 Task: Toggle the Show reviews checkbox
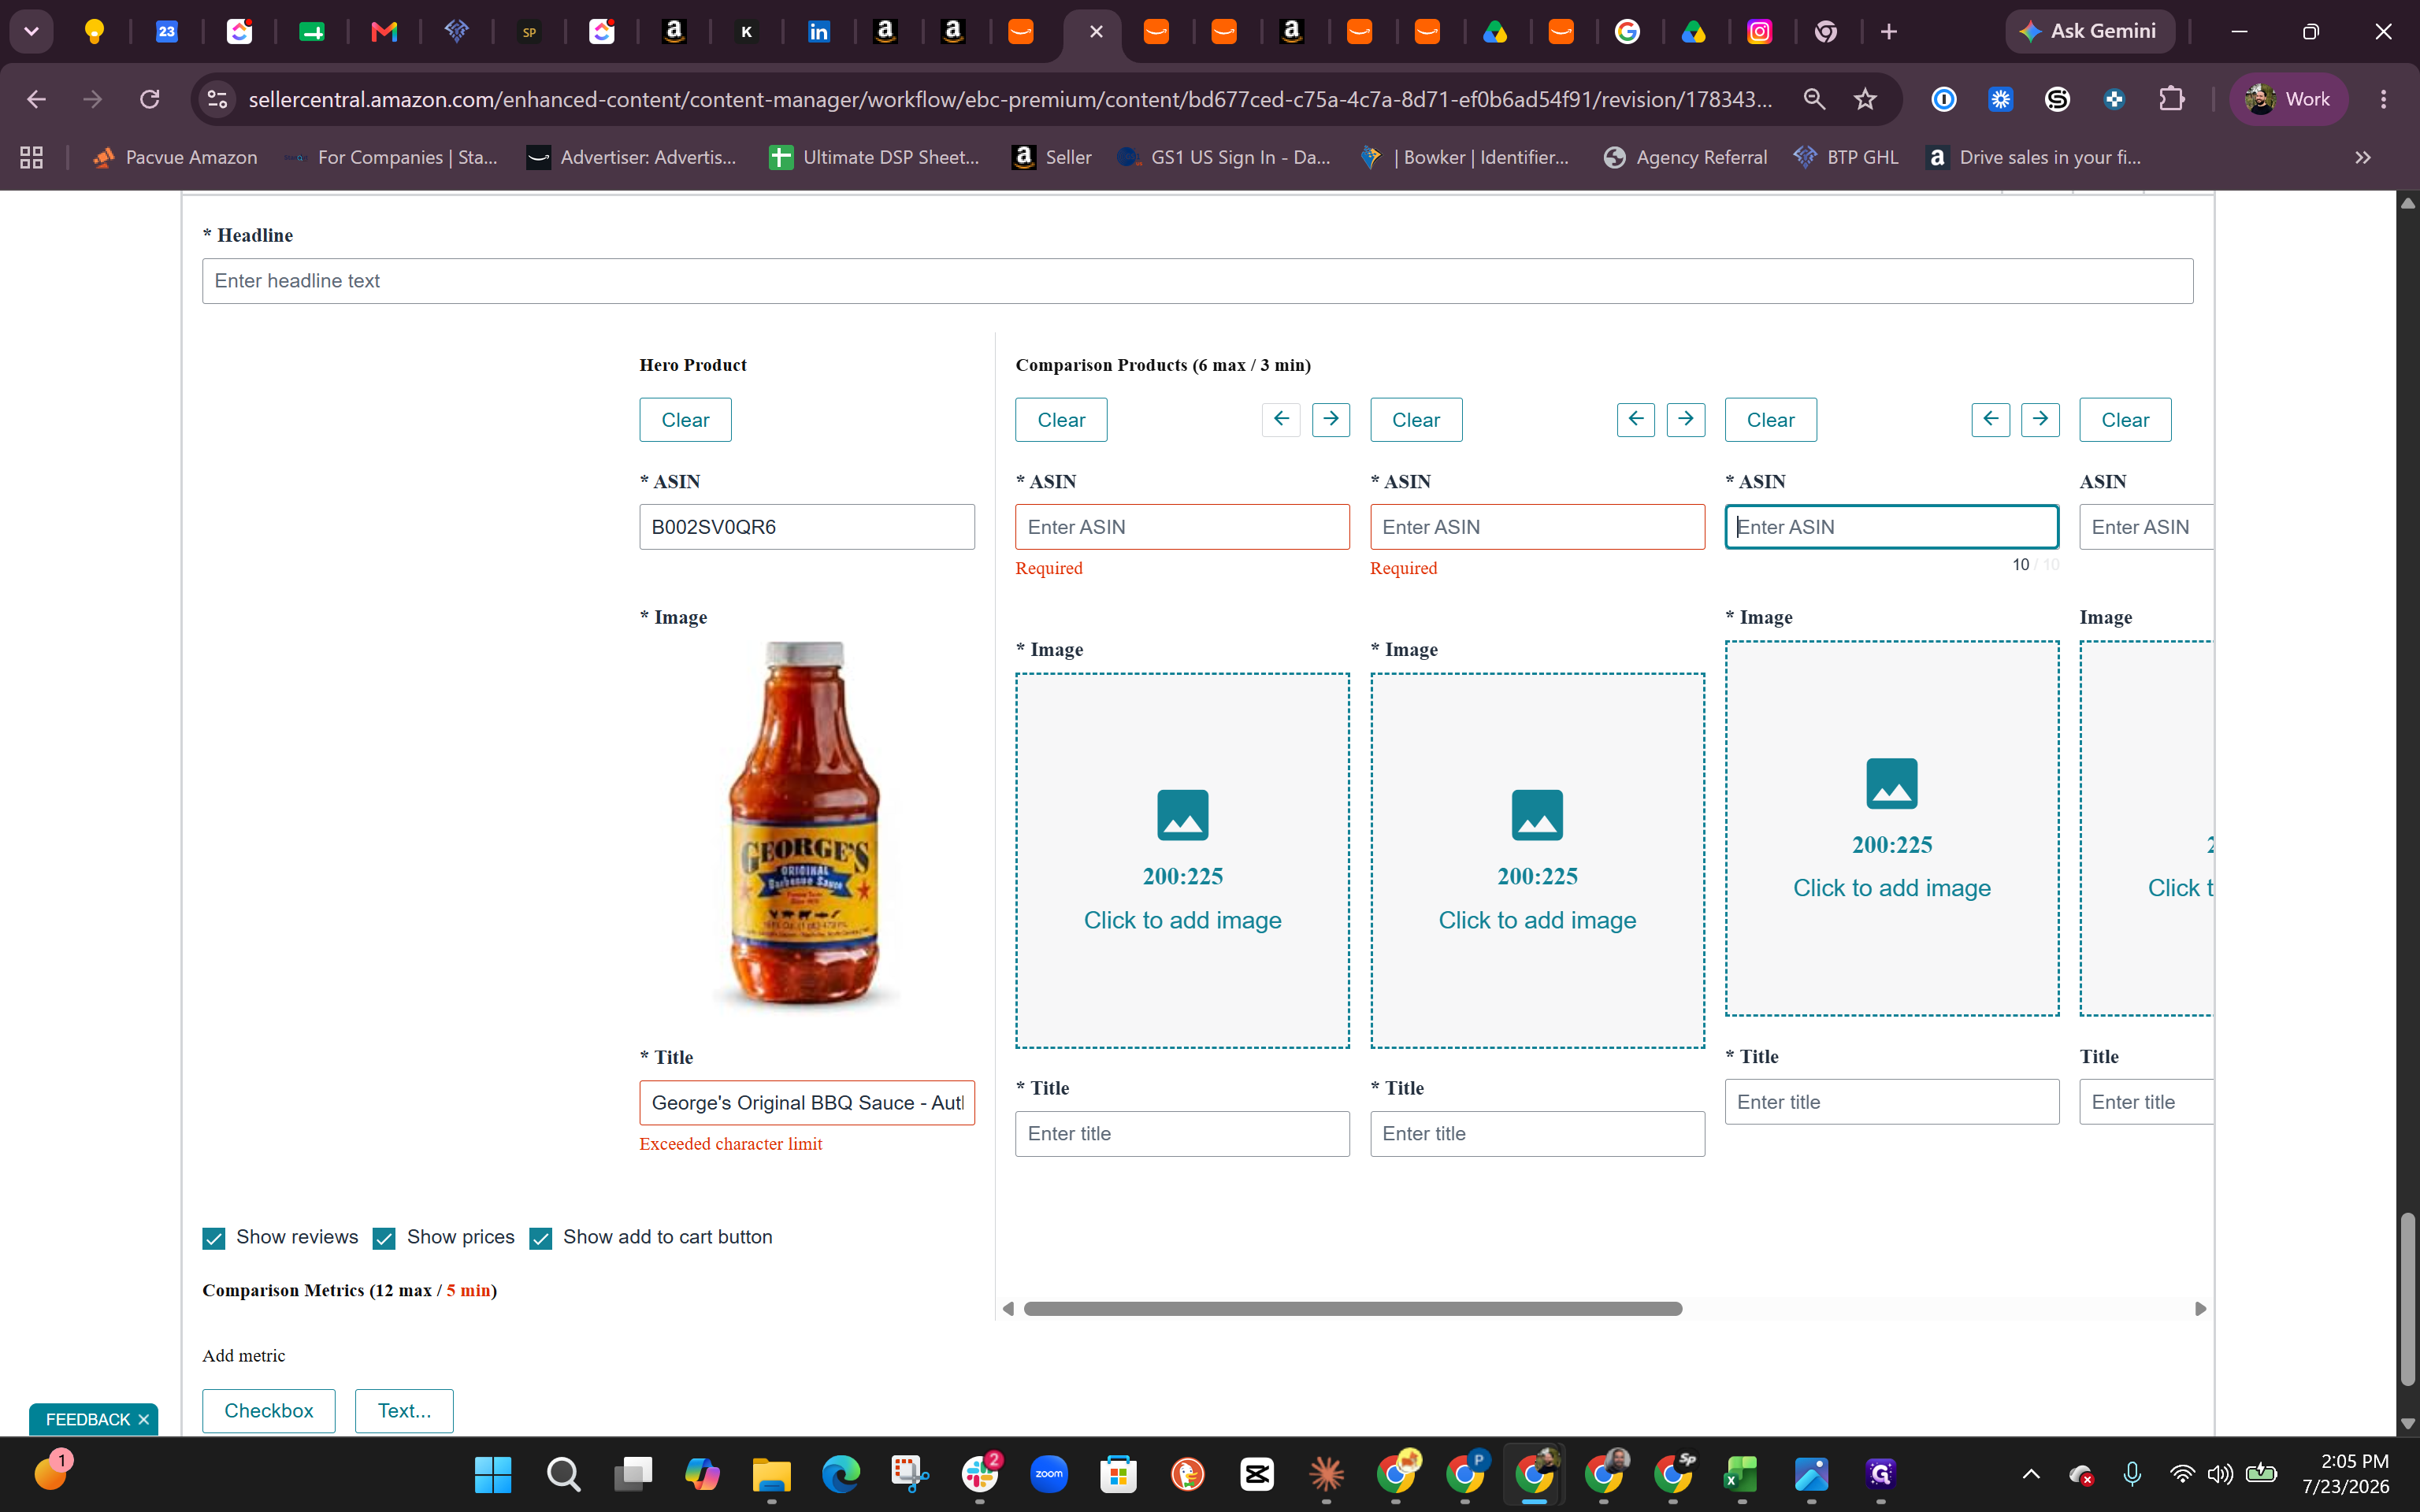click(214, 1239)
